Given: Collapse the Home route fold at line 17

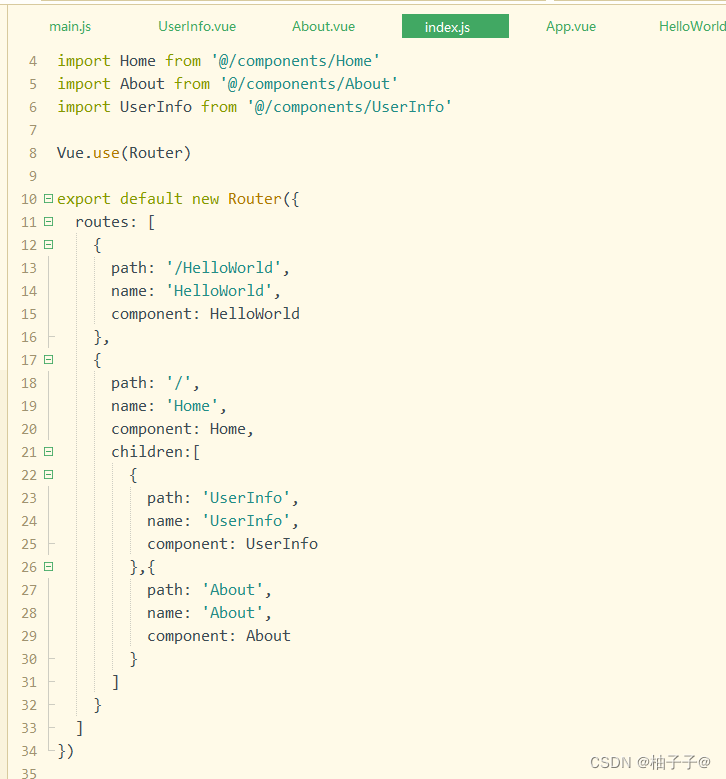Looking at the screenshot, I should click(48, 360).
